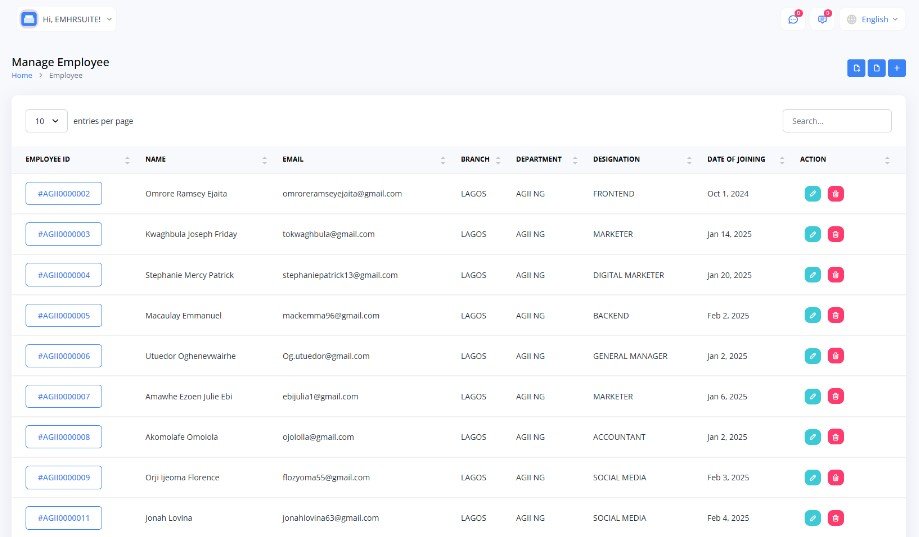Edit employee Akomolafe Omolola
This screenshot has height=537, width=919.
pyautogui.click(x=812, y=437)
